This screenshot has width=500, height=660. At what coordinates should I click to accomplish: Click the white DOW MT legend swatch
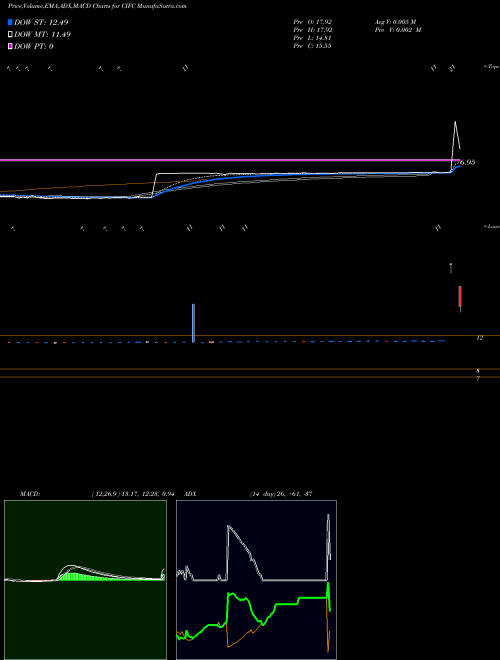click(11, 35)
